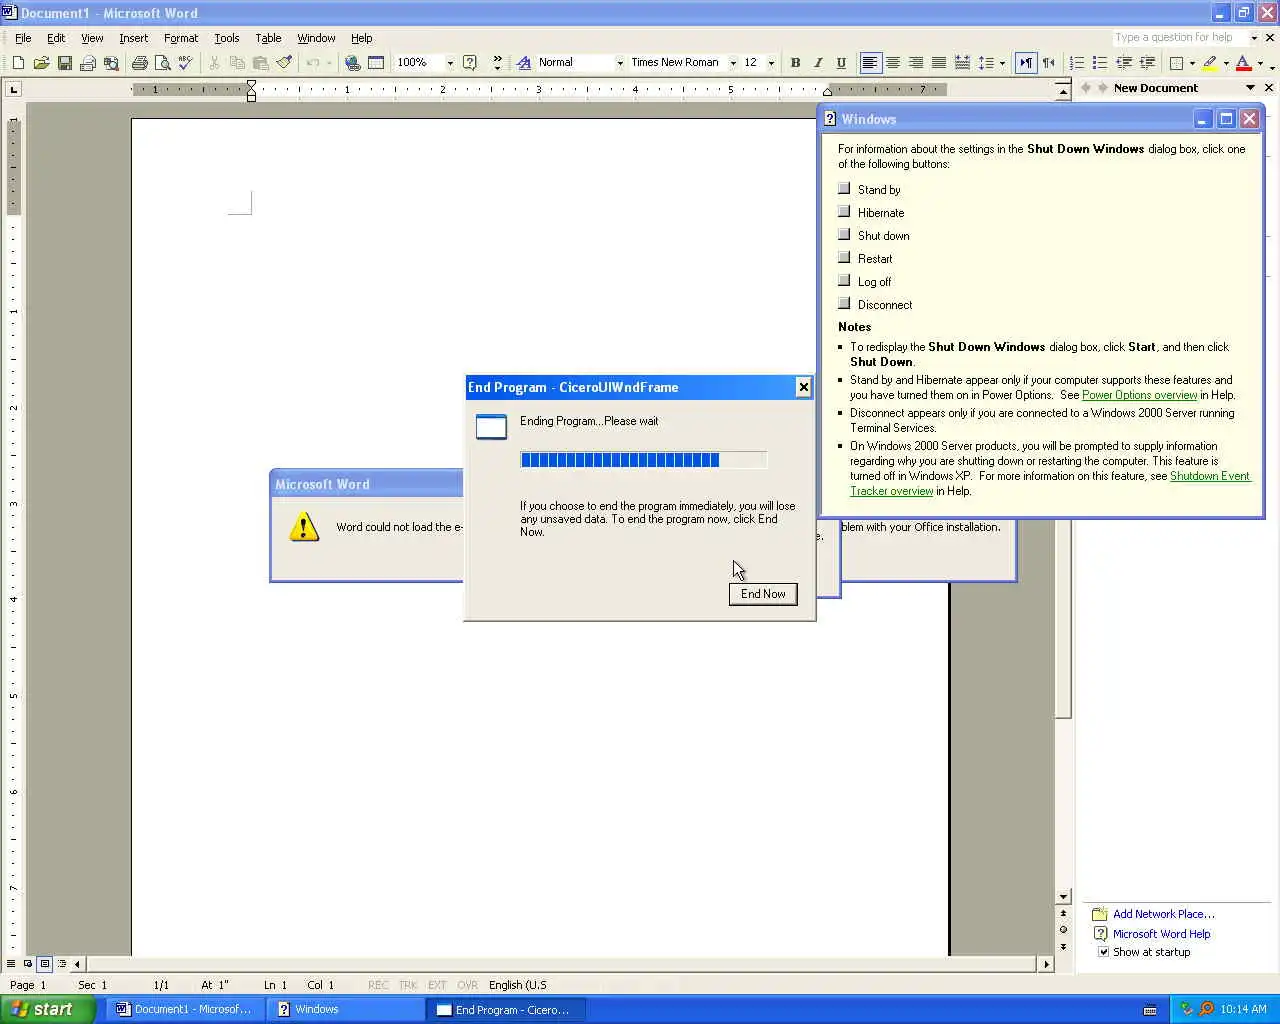Image resolution: width=1280 pixels, height=1024 pixels.
Task: Expand the Highlight color dropdown arrow
Action: (x=1226, y=63)
